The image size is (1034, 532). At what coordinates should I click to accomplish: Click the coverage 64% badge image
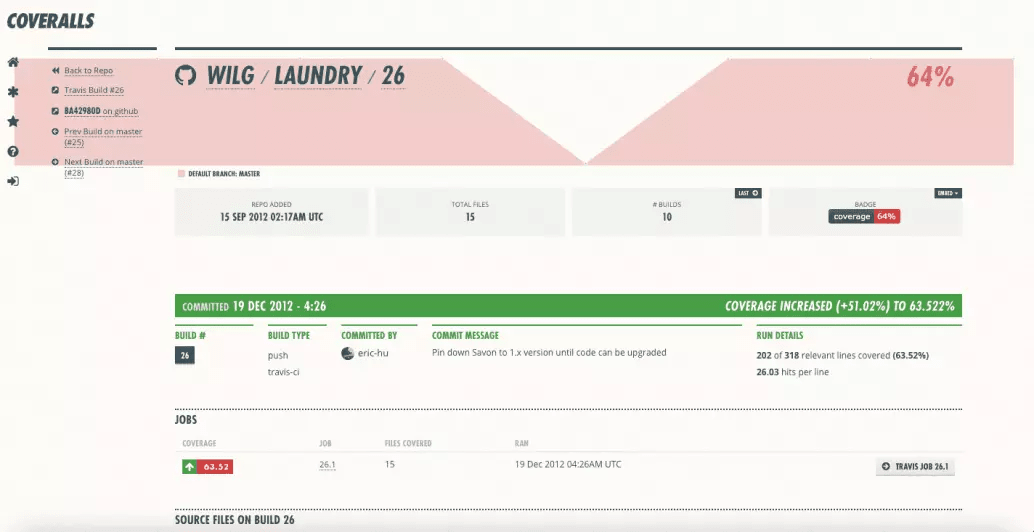864,216
